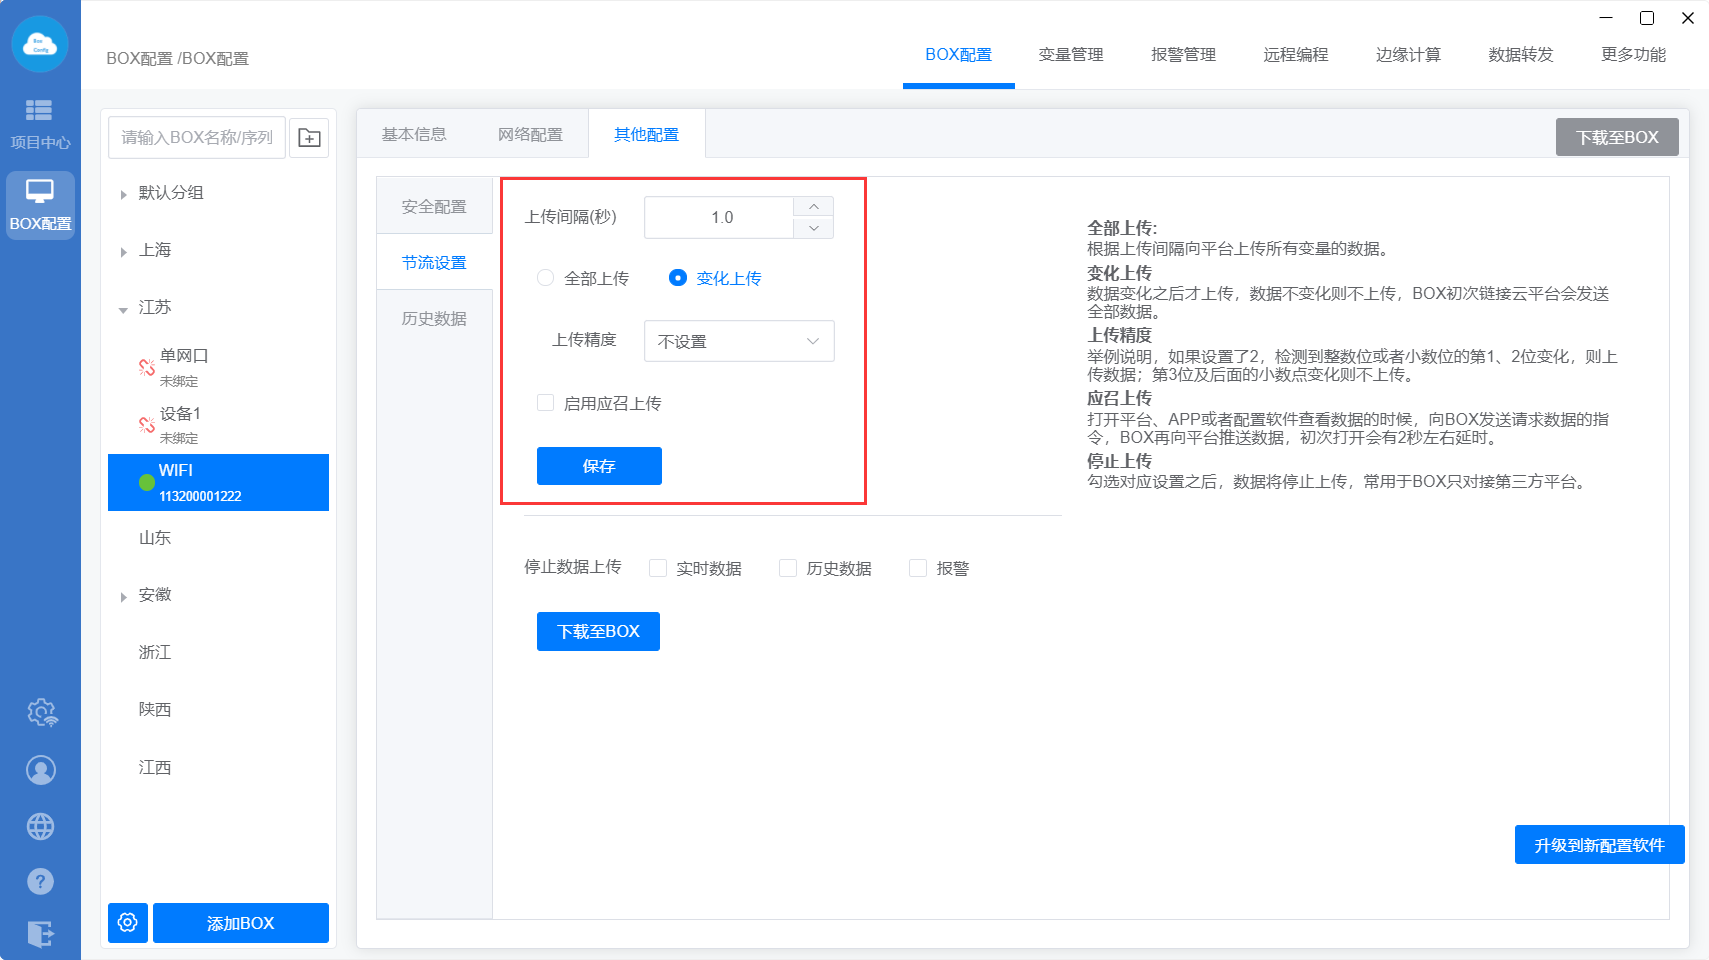Open the help question mark icon
This screenshot has height=960, width=1709.
pos(41,881)
